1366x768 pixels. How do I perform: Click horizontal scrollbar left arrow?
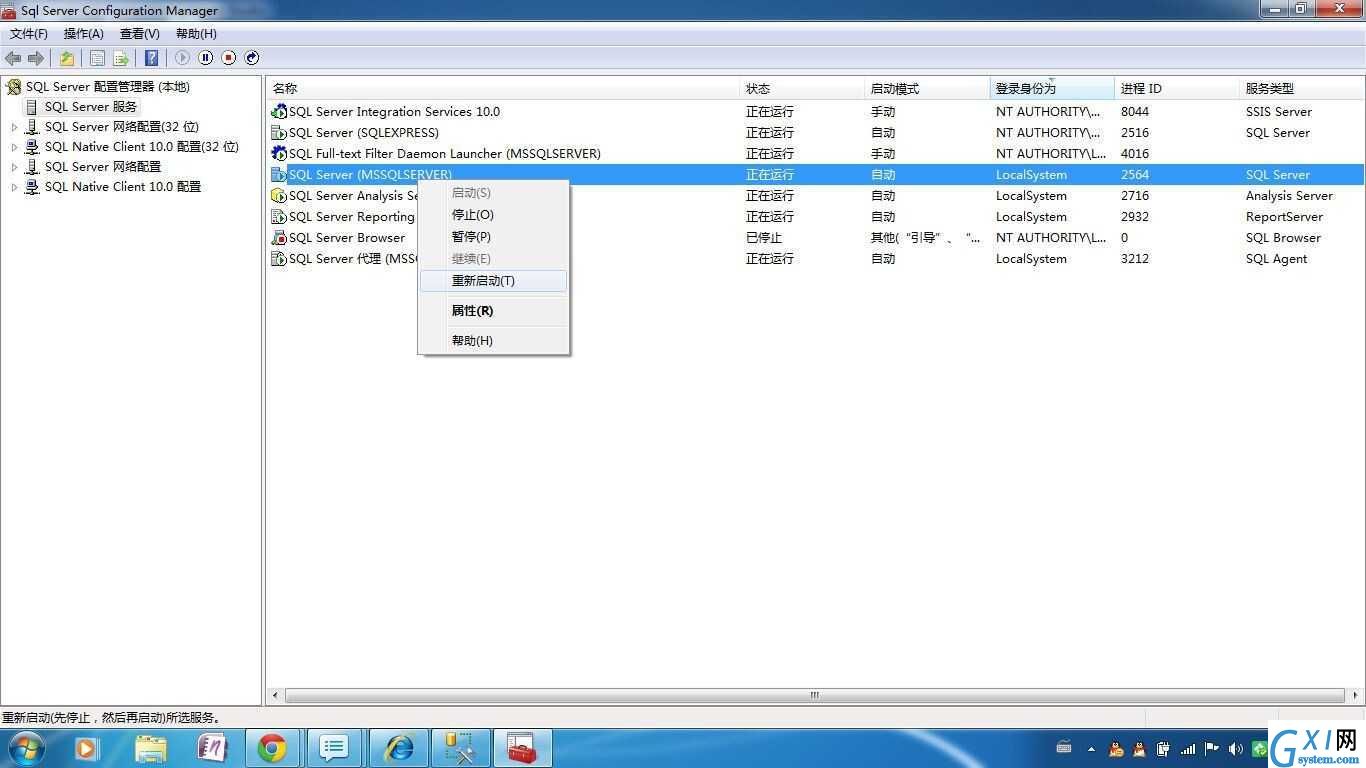pos(276,695)
